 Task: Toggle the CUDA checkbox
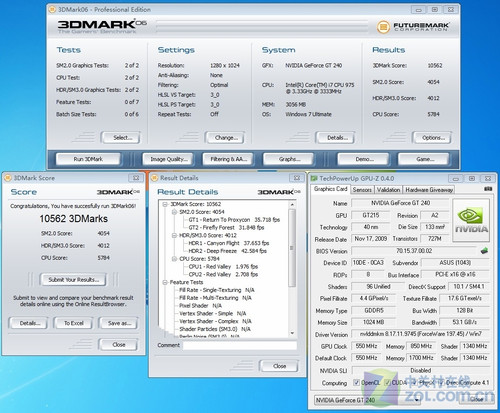[x=387, y=383]
